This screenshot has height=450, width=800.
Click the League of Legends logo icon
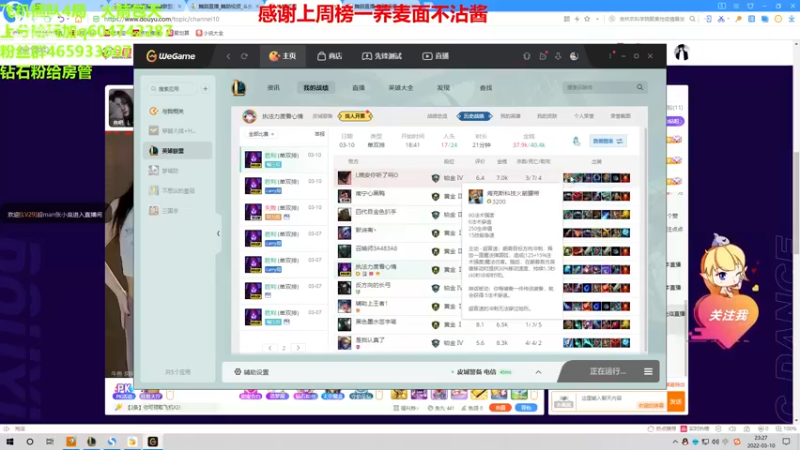239,88
